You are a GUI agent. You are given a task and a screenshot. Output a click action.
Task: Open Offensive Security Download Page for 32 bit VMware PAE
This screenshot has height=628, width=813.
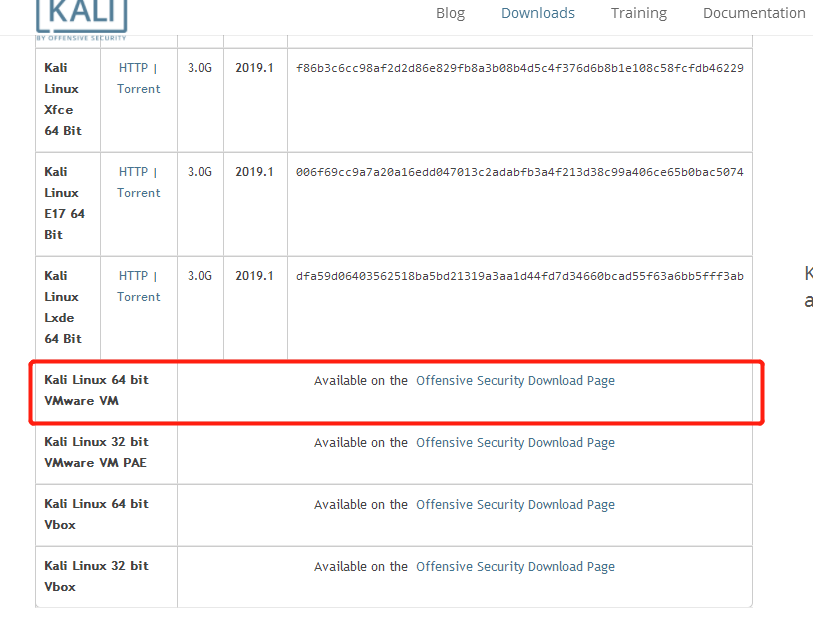[515, 443]
